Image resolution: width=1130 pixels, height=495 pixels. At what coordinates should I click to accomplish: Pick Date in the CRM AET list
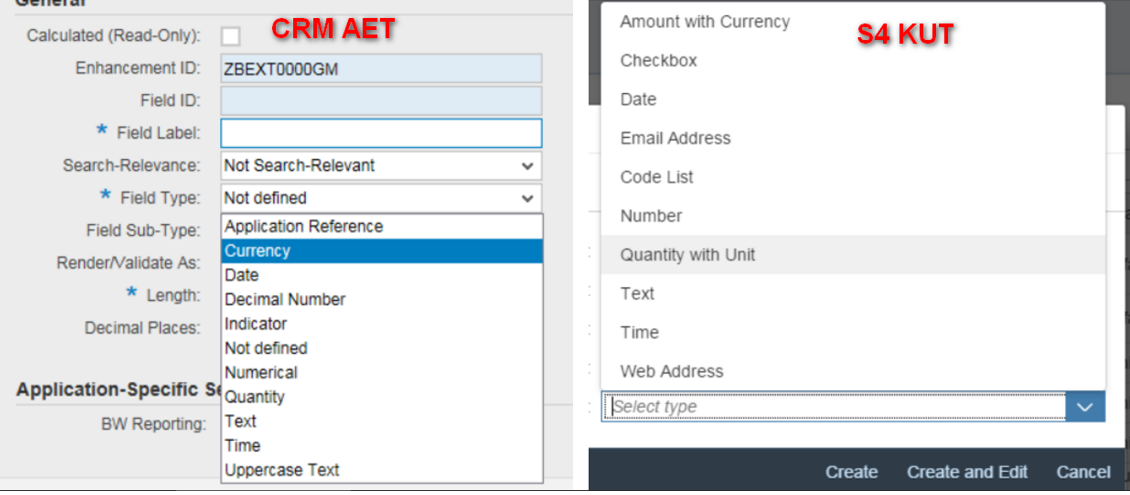pos(382,275)
